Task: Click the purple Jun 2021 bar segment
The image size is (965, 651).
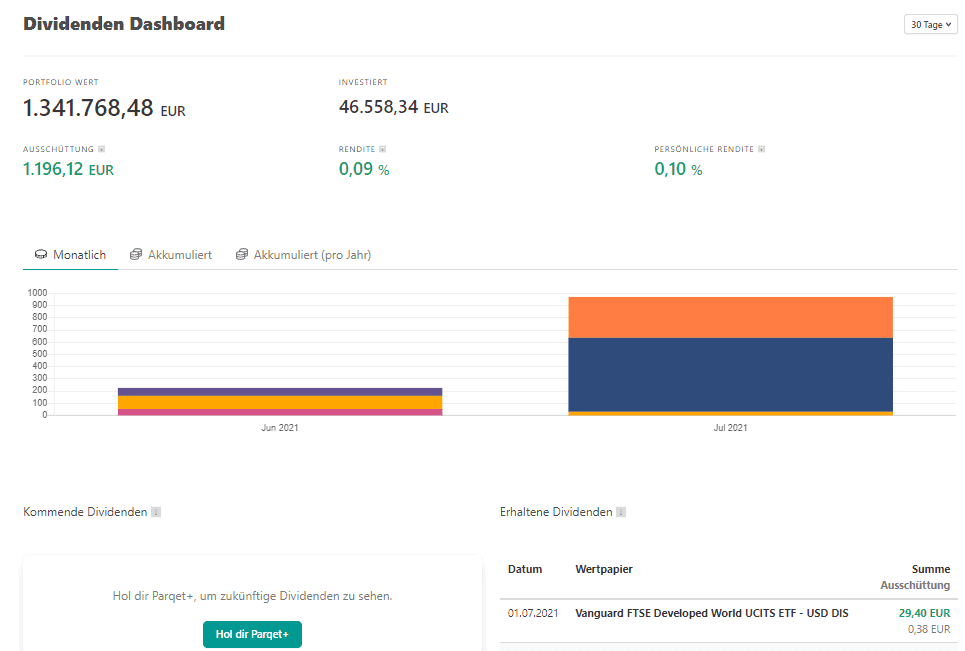Action: point(280,391)
